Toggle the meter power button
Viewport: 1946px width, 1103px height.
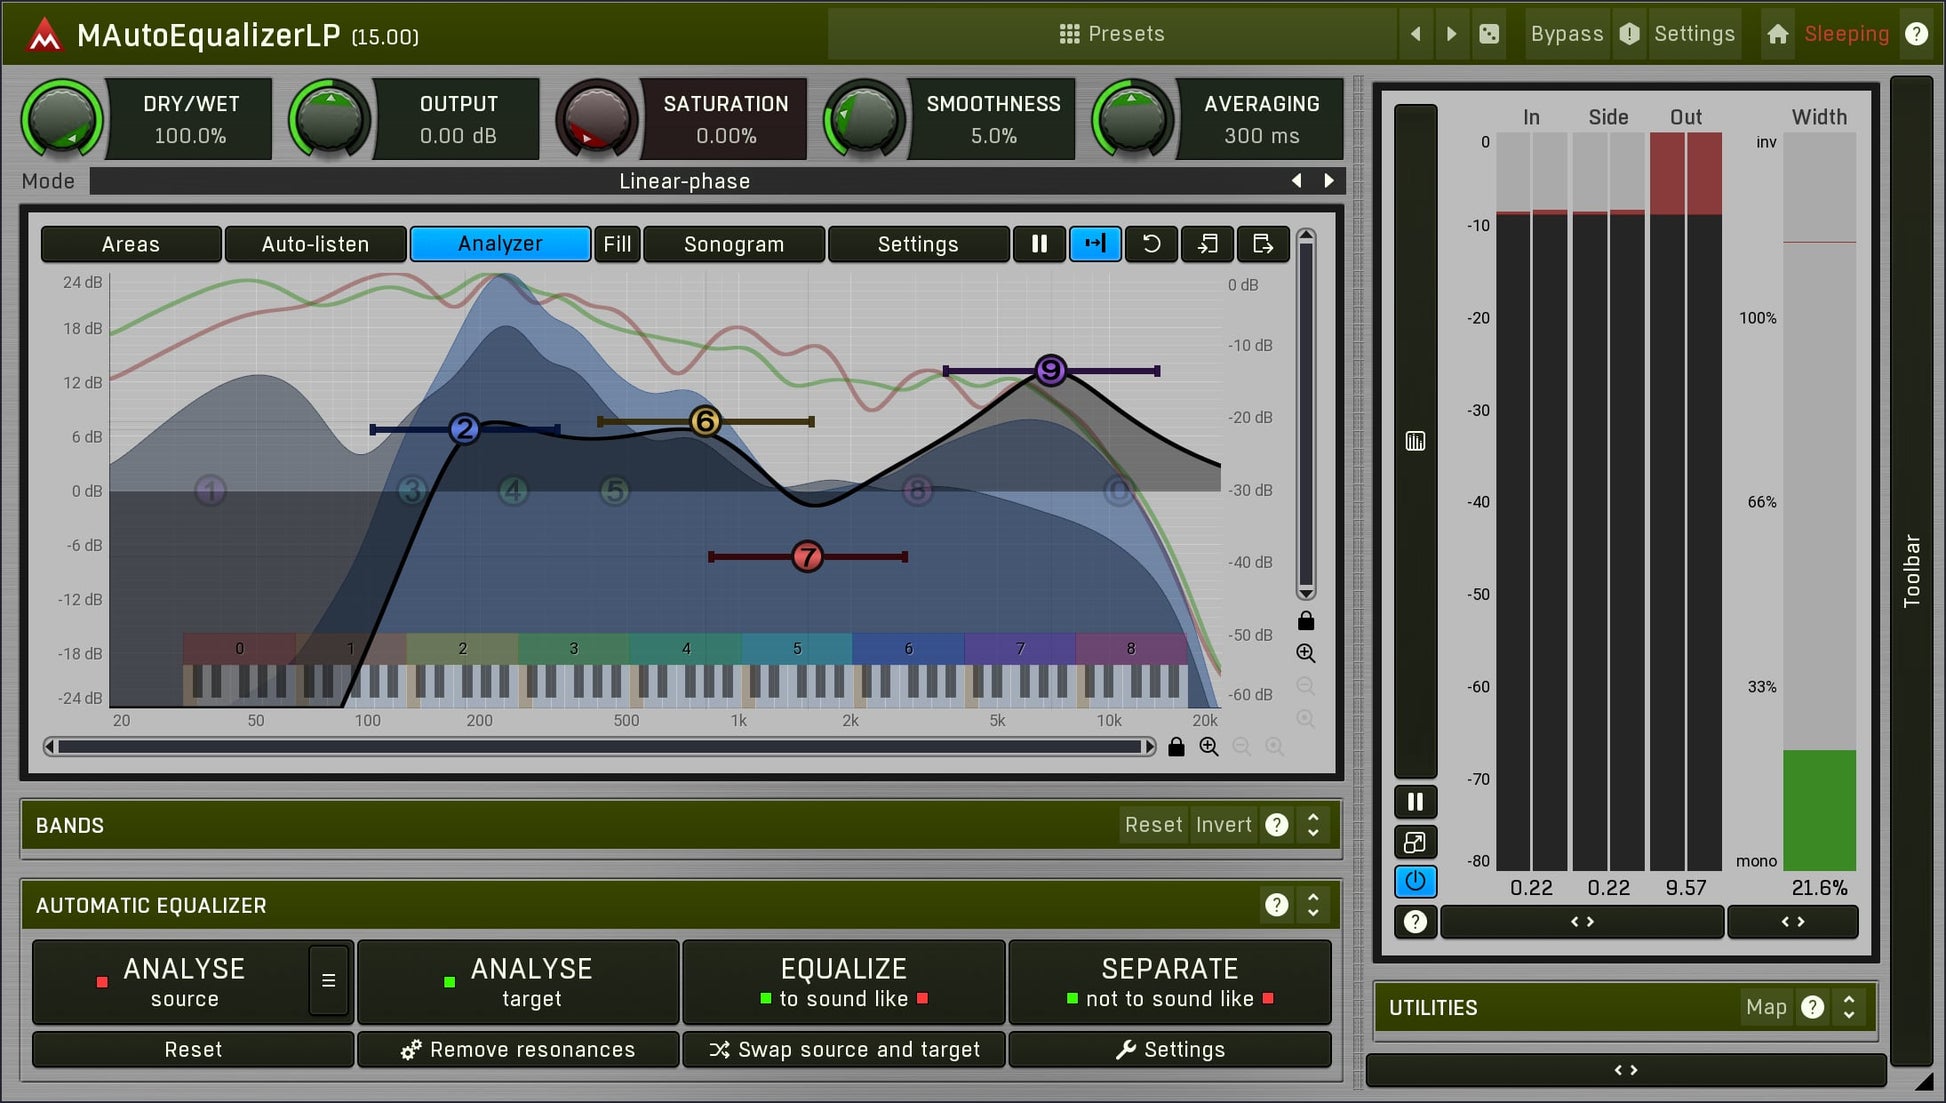(1414, 881)
